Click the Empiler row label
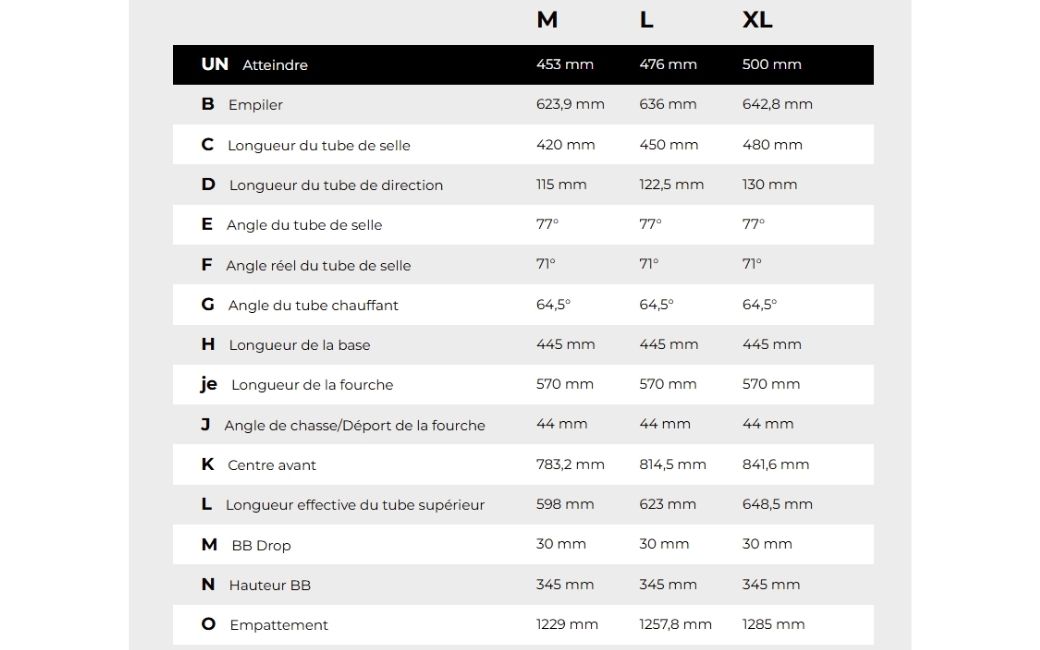Viewport: 1040px width, 650px height. click(255, 105)
